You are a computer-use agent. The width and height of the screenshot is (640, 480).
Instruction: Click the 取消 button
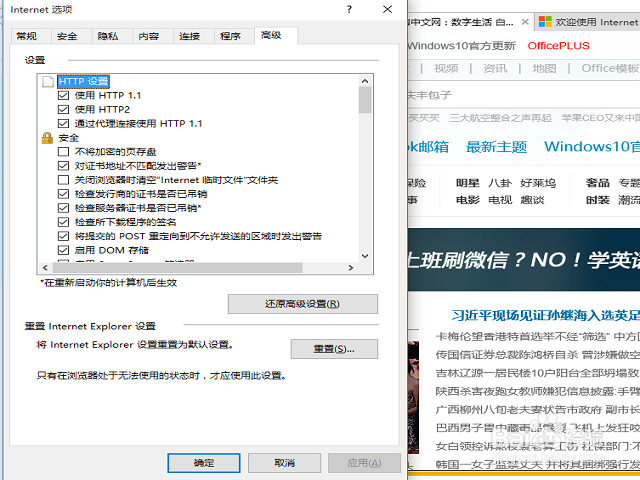pyautogui.click(x=284, y=463)
